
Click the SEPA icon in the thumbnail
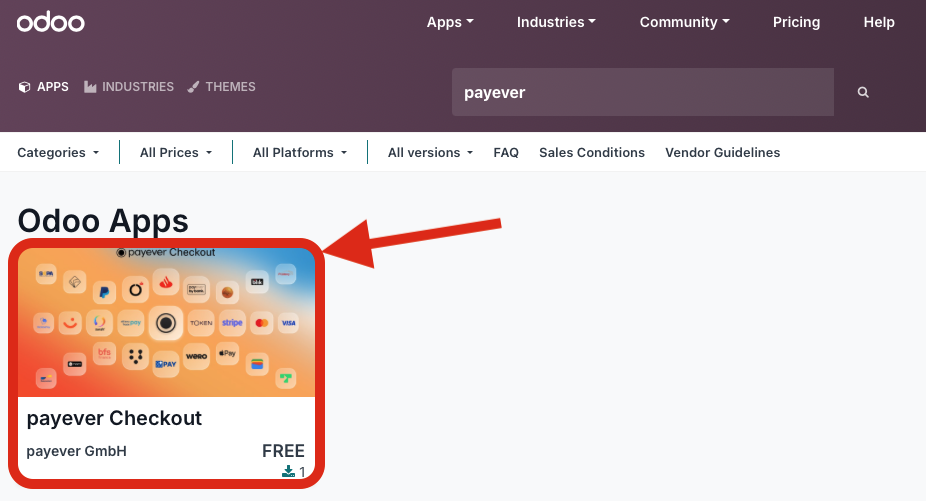coord(45,274)
